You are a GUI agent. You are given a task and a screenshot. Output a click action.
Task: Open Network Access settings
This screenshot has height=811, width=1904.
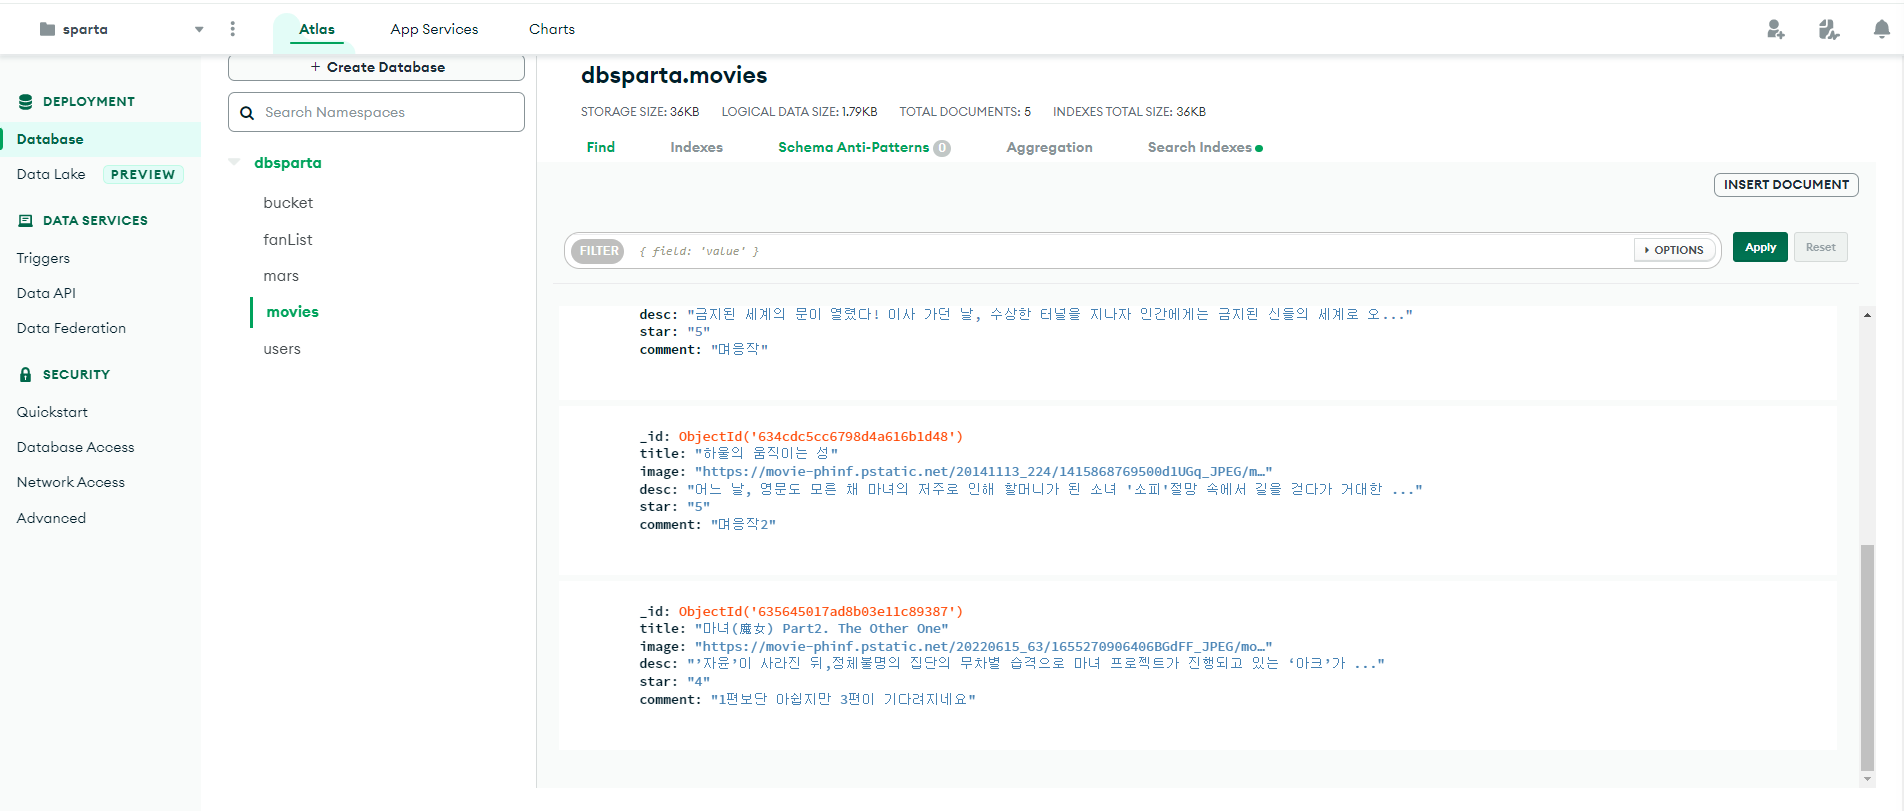tap(71, 482)
